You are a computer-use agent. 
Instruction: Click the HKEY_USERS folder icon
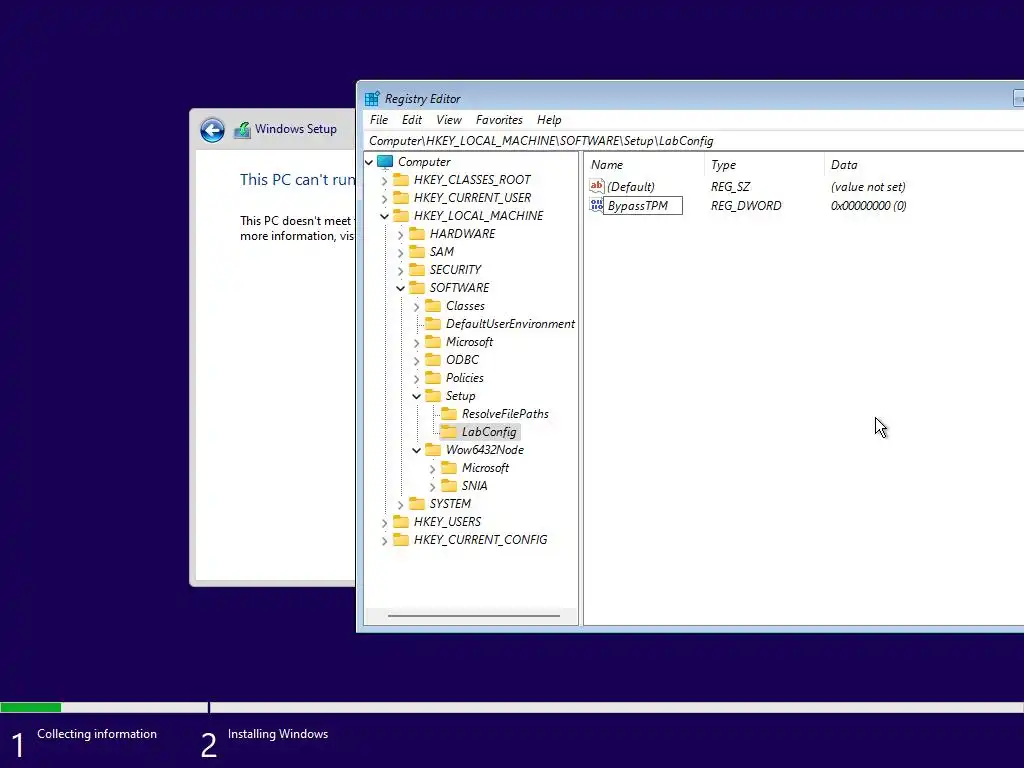(401, 521)
